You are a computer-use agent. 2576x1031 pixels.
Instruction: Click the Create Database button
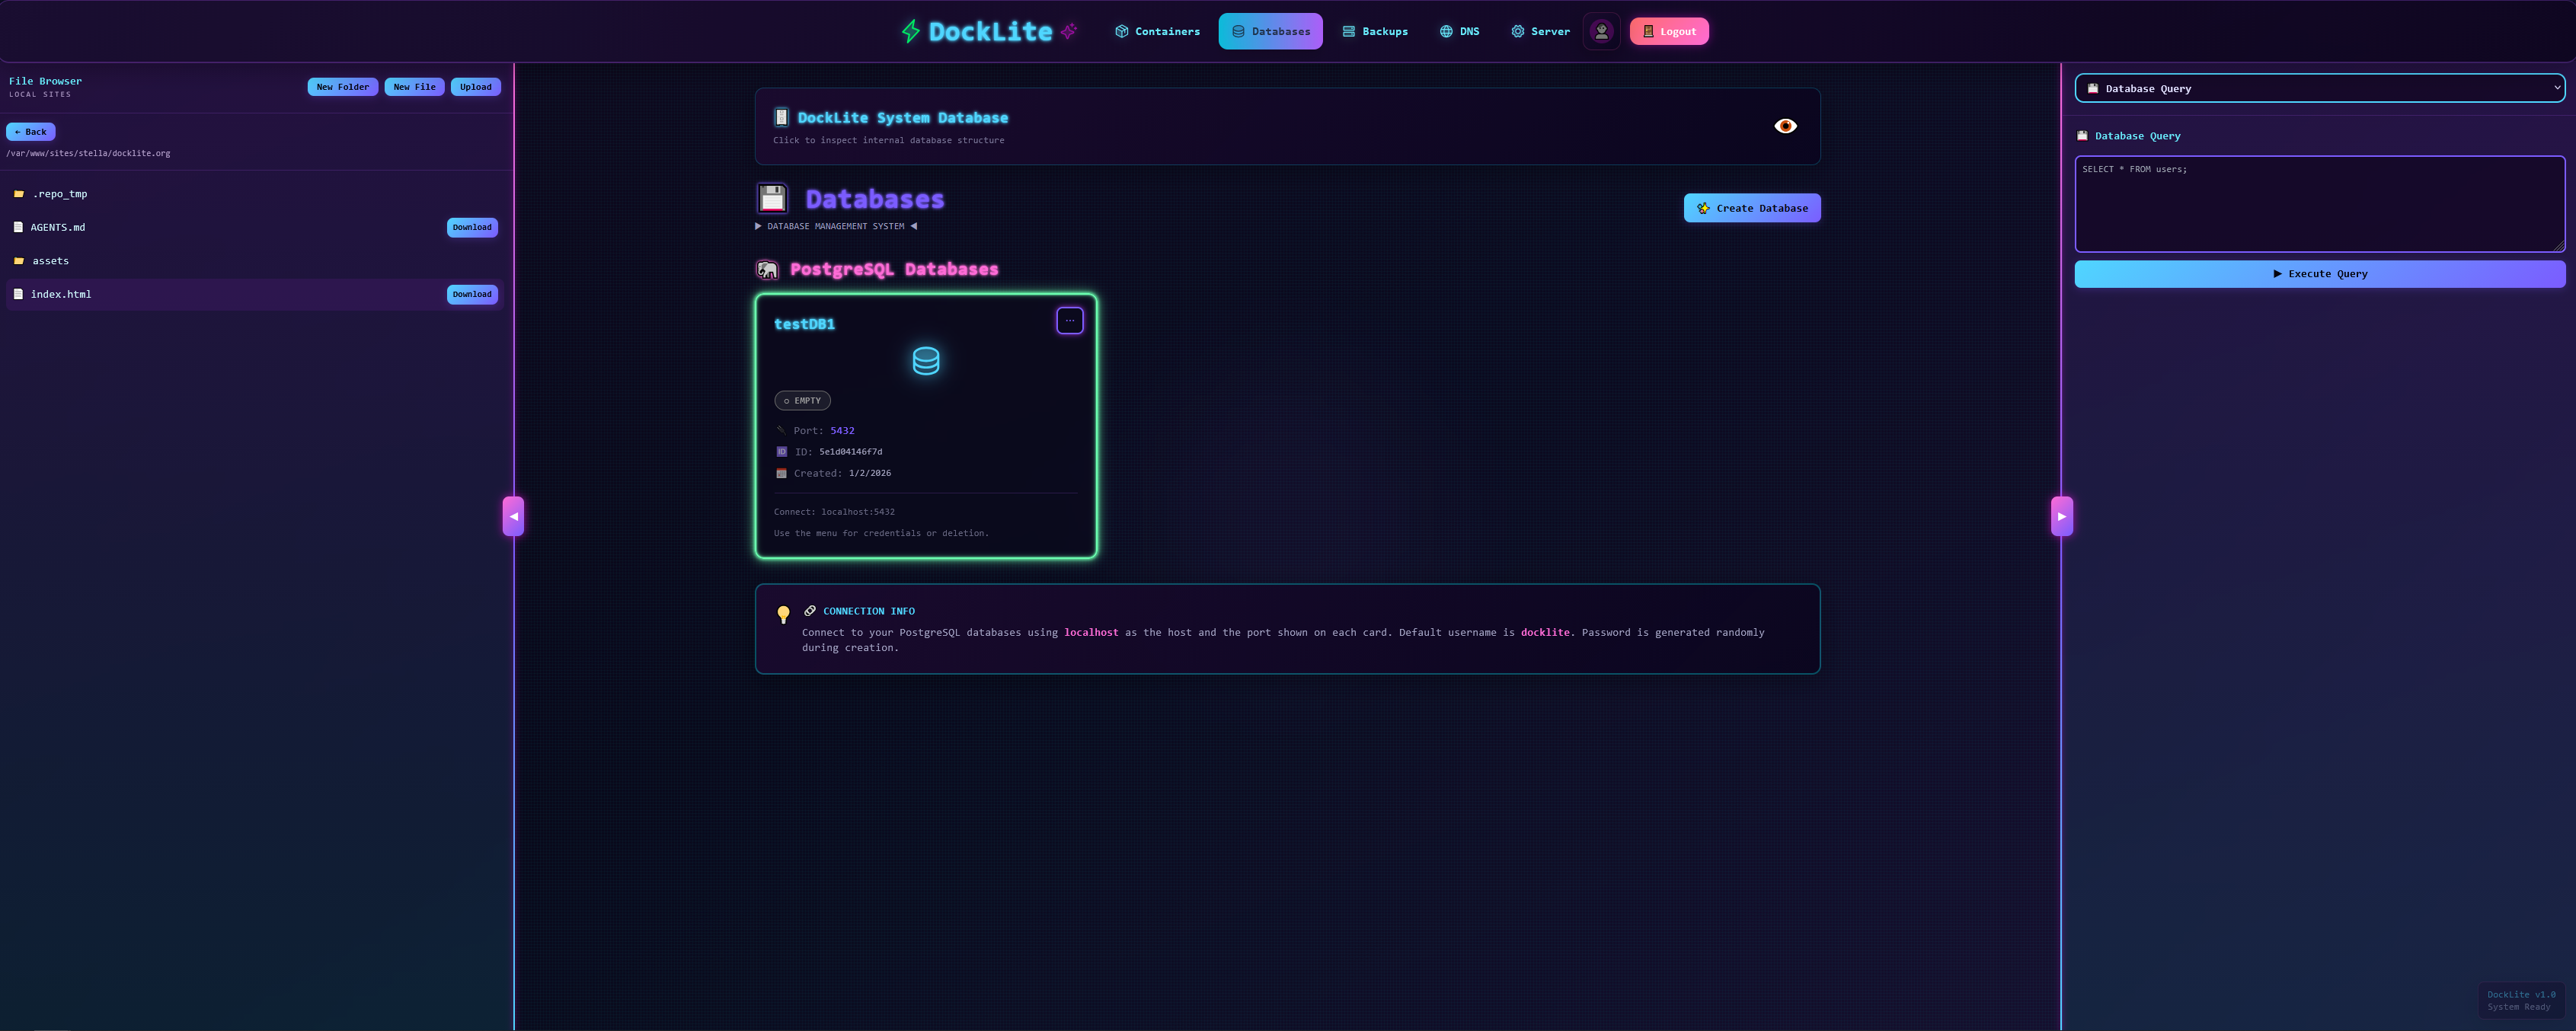[x=1752, y=208]
